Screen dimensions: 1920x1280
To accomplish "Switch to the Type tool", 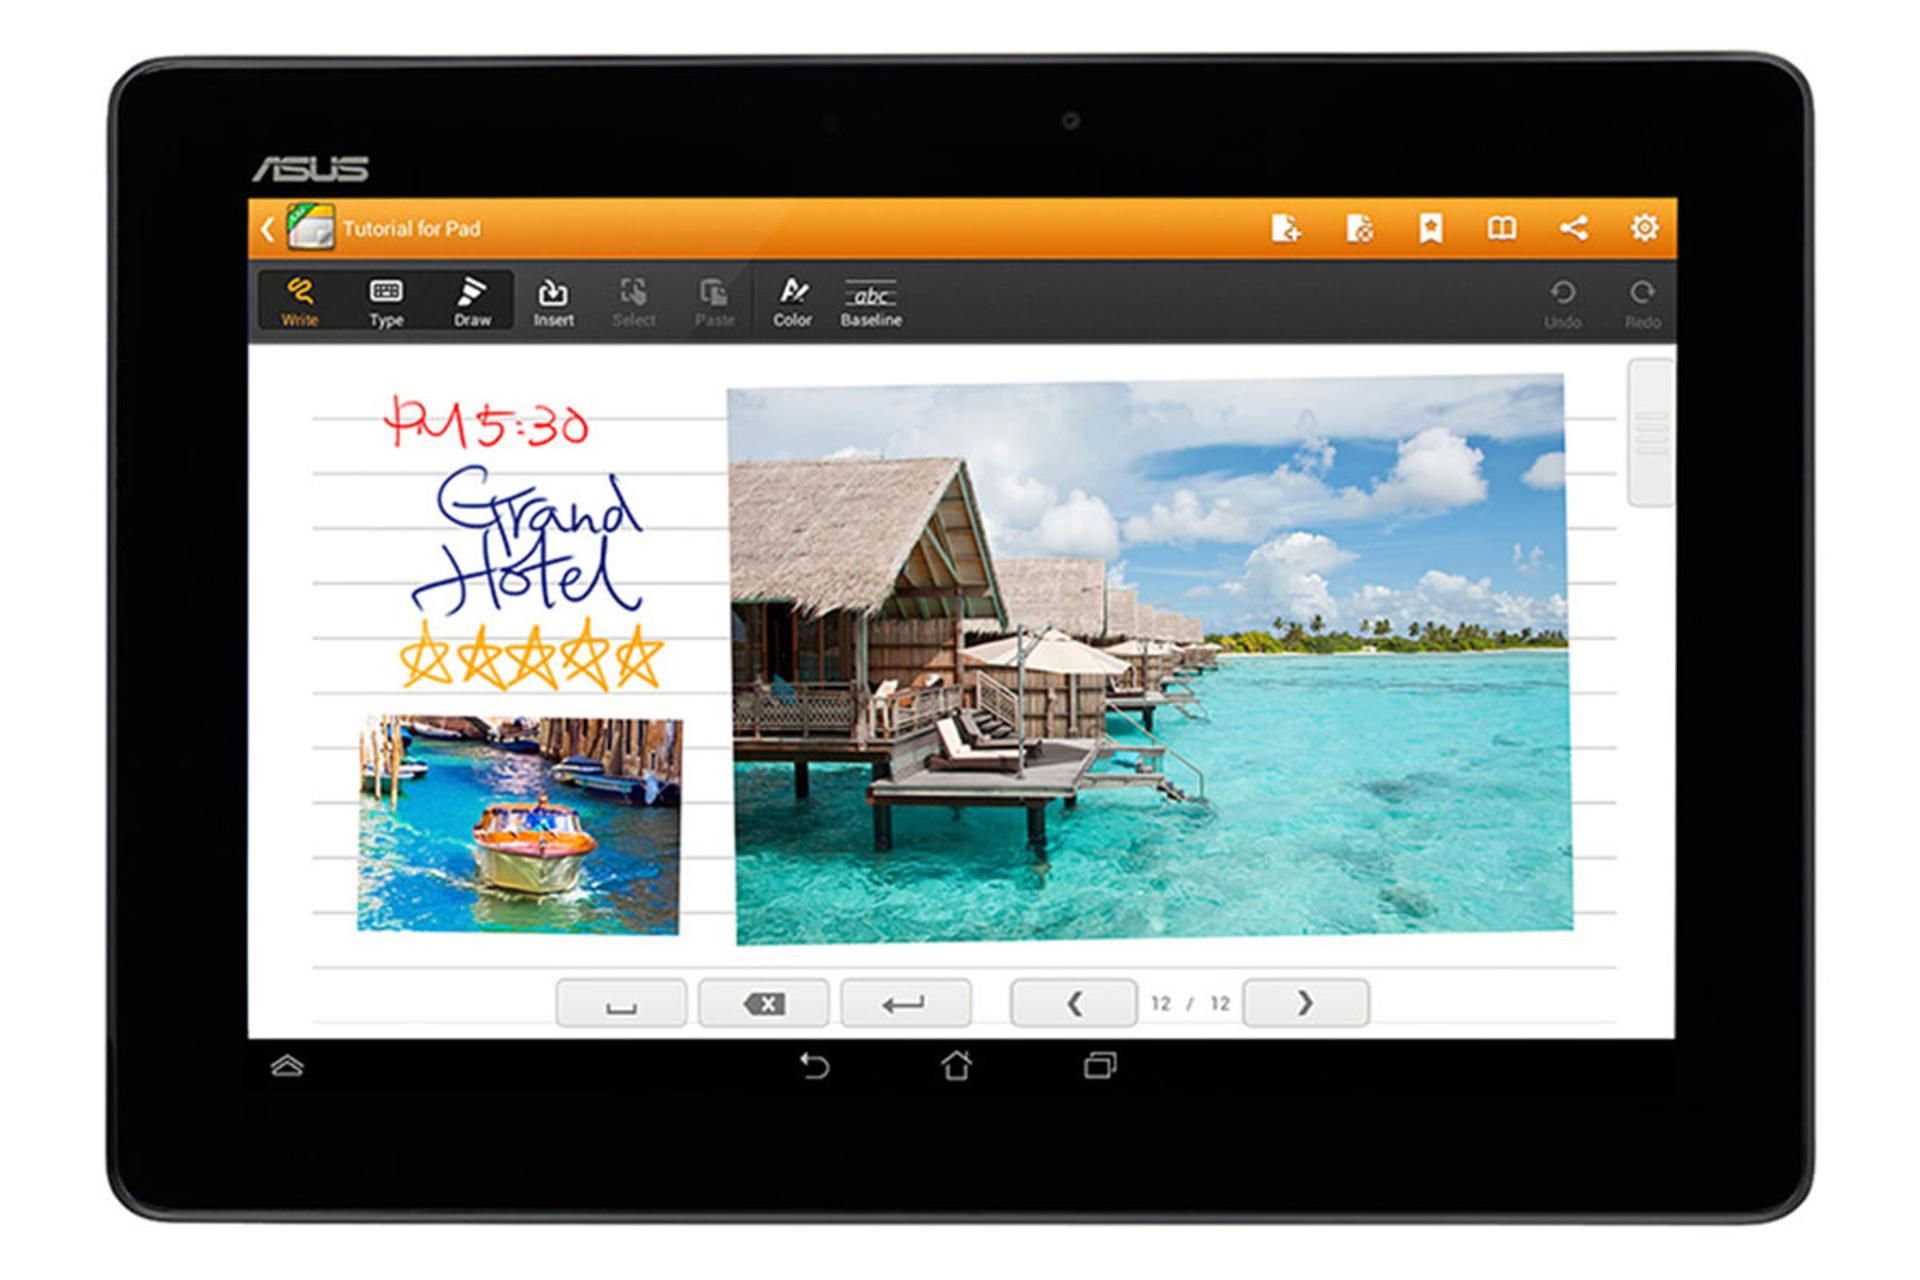I will pyautogui.click(x=386, y=300).
